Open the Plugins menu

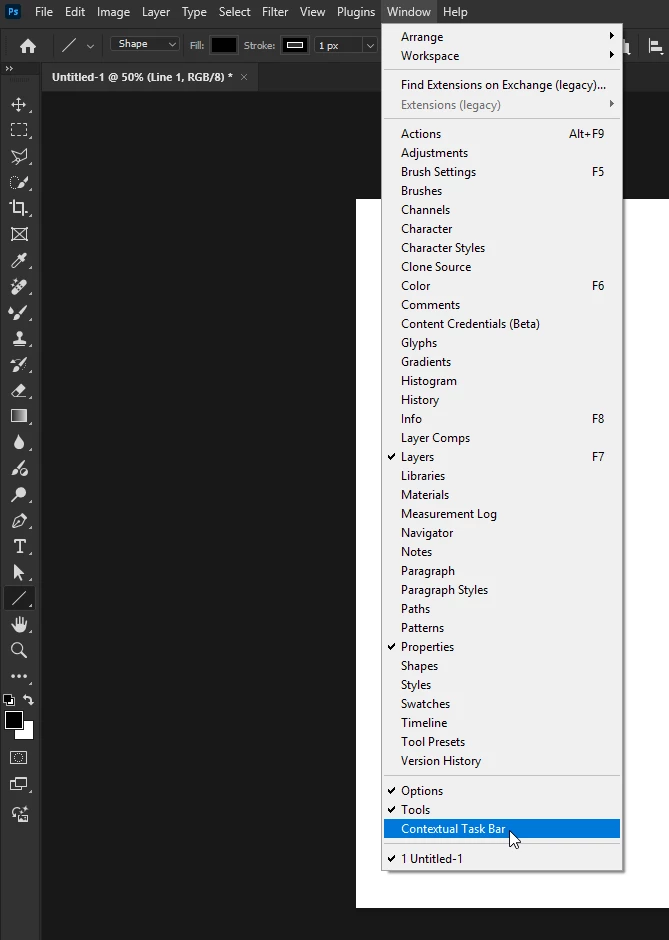point(356,12)
